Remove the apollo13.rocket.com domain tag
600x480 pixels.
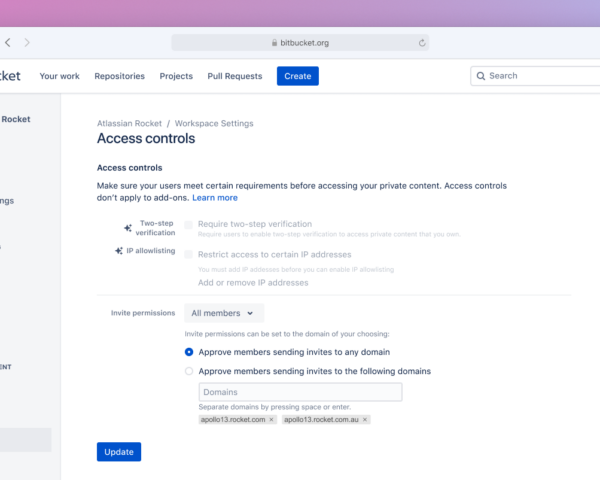coord(272,420)
